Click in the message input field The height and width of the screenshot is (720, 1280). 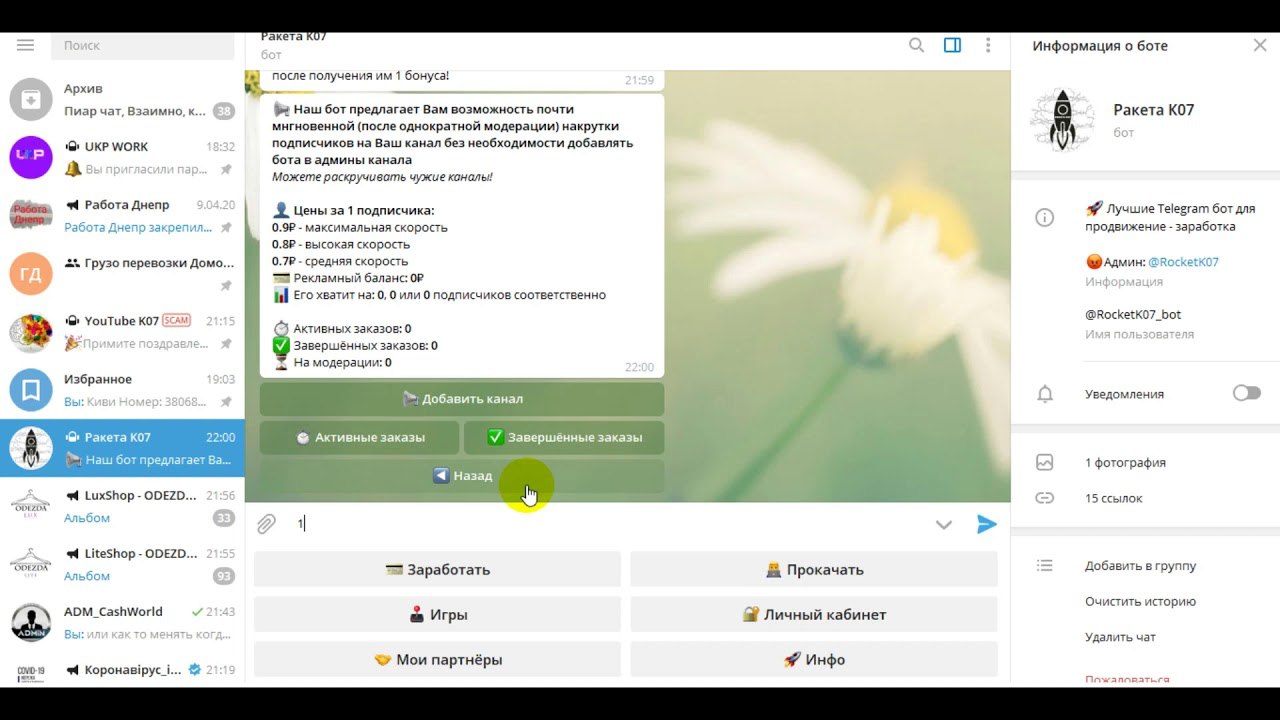point(608,524)
